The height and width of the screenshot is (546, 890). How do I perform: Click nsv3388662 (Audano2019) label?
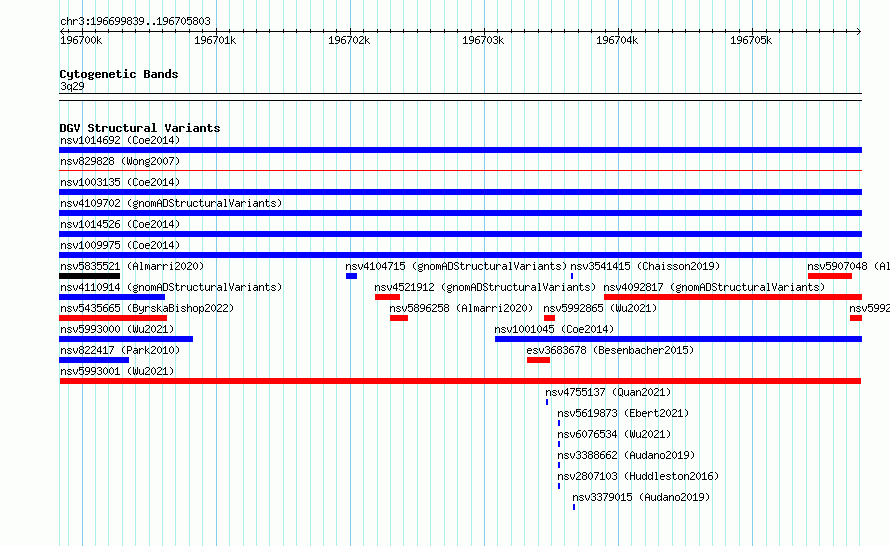click(x=626, y=455)
